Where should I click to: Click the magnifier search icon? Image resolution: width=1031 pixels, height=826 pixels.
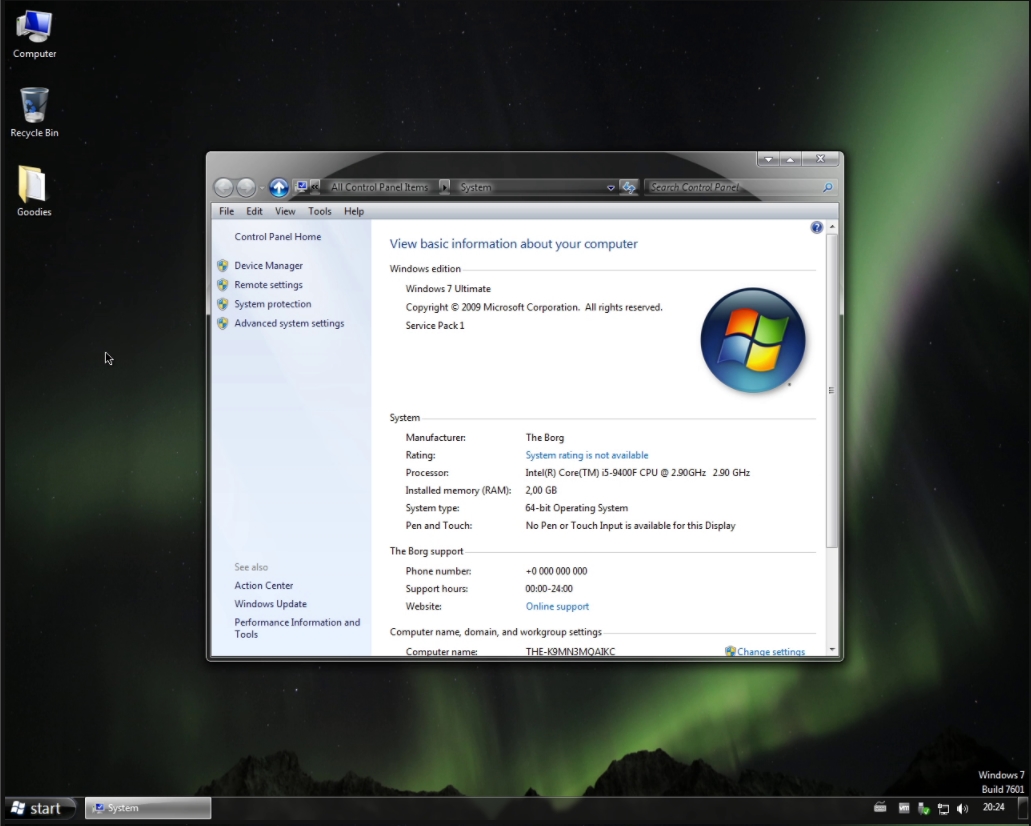point(828,187)
